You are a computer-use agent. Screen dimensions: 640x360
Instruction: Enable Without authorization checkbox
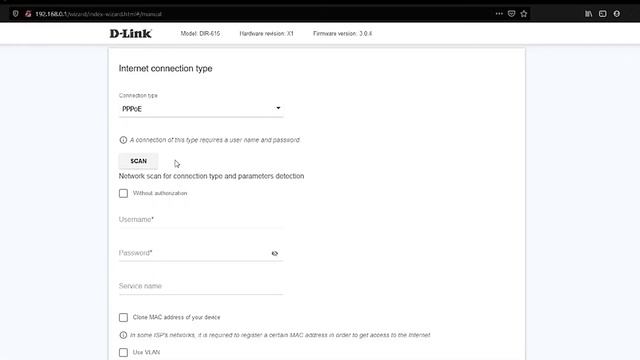pyautogui.click(x=123, y=193)
